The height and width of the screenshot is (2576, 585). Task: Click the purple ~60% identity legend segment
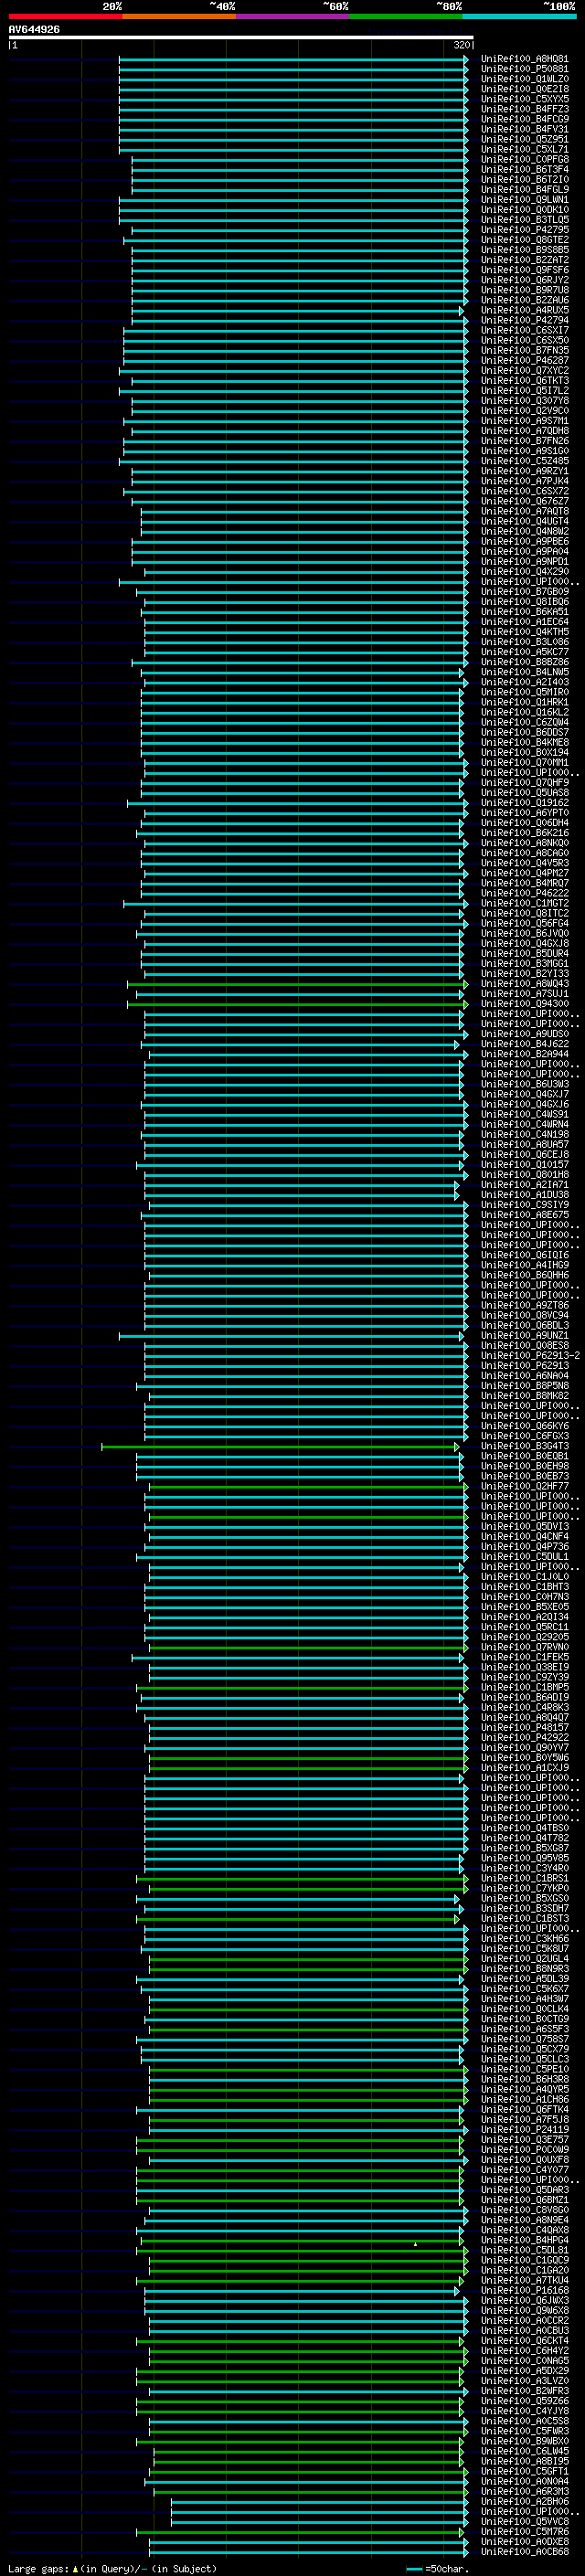tap(293, 16)
